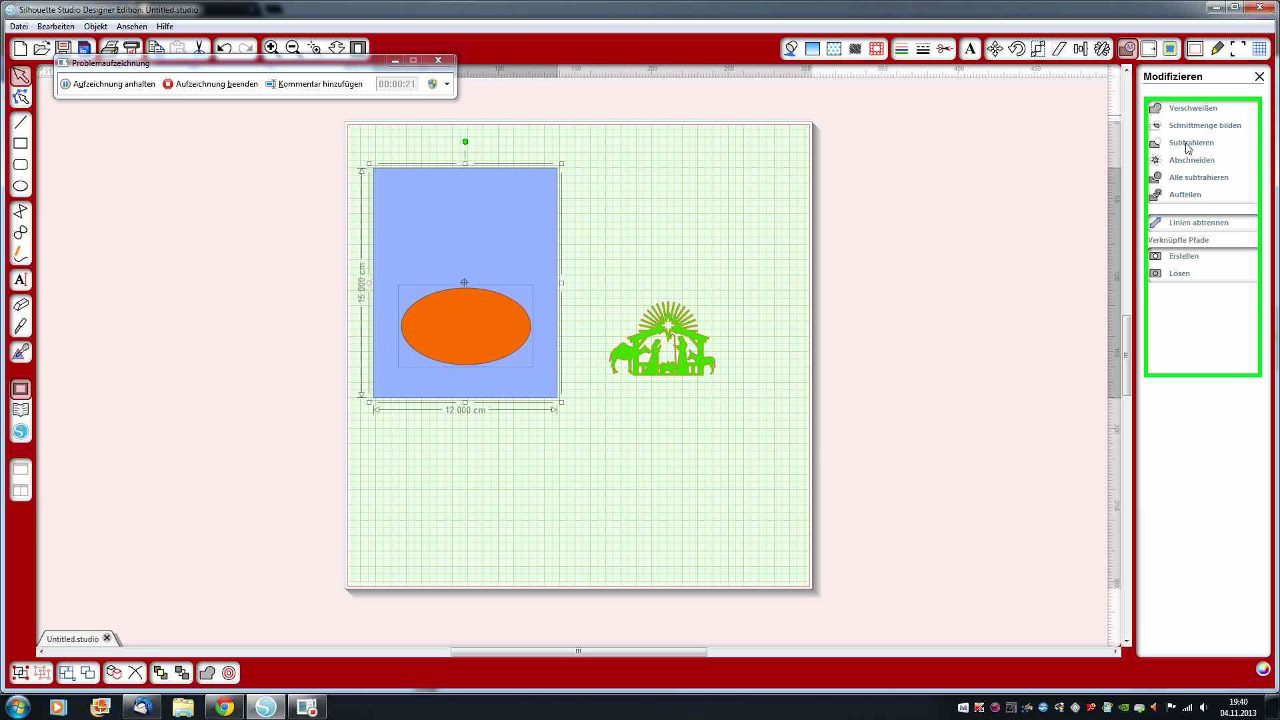Image resolution: width=1280 pixels, height=720 pixels.
Task: Click Subtrahieren in the Modifizieren panel
Action: pos(1191,143)
